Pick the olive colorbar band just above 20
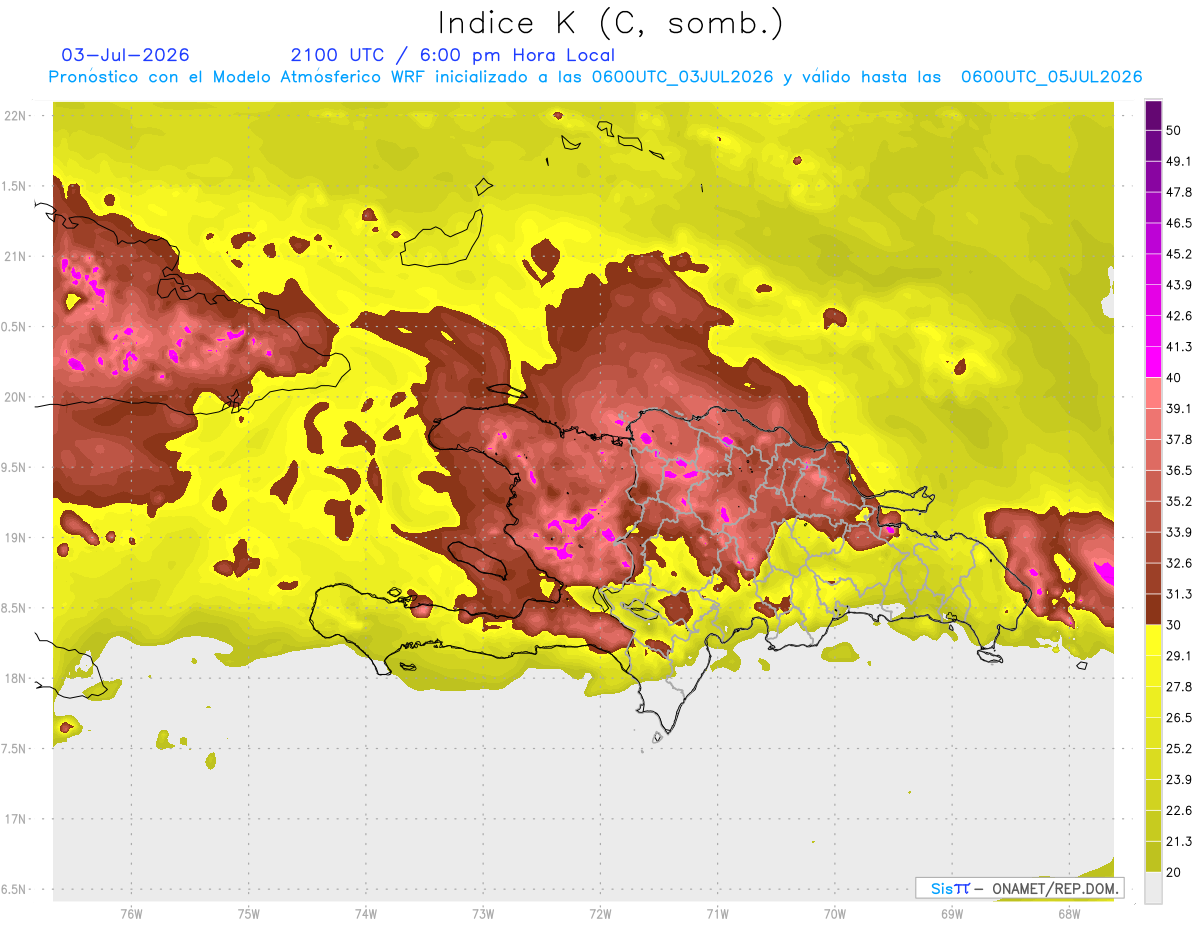1200x927 pixels. (1153, 856)
